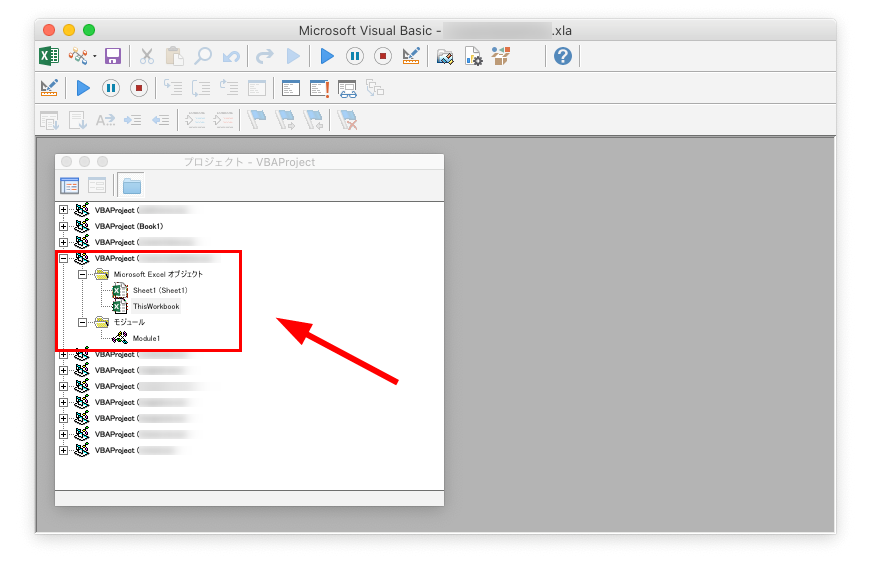
Task: Click List Properties/Methods icon in Edit toolbar
Action: (49, 120)
